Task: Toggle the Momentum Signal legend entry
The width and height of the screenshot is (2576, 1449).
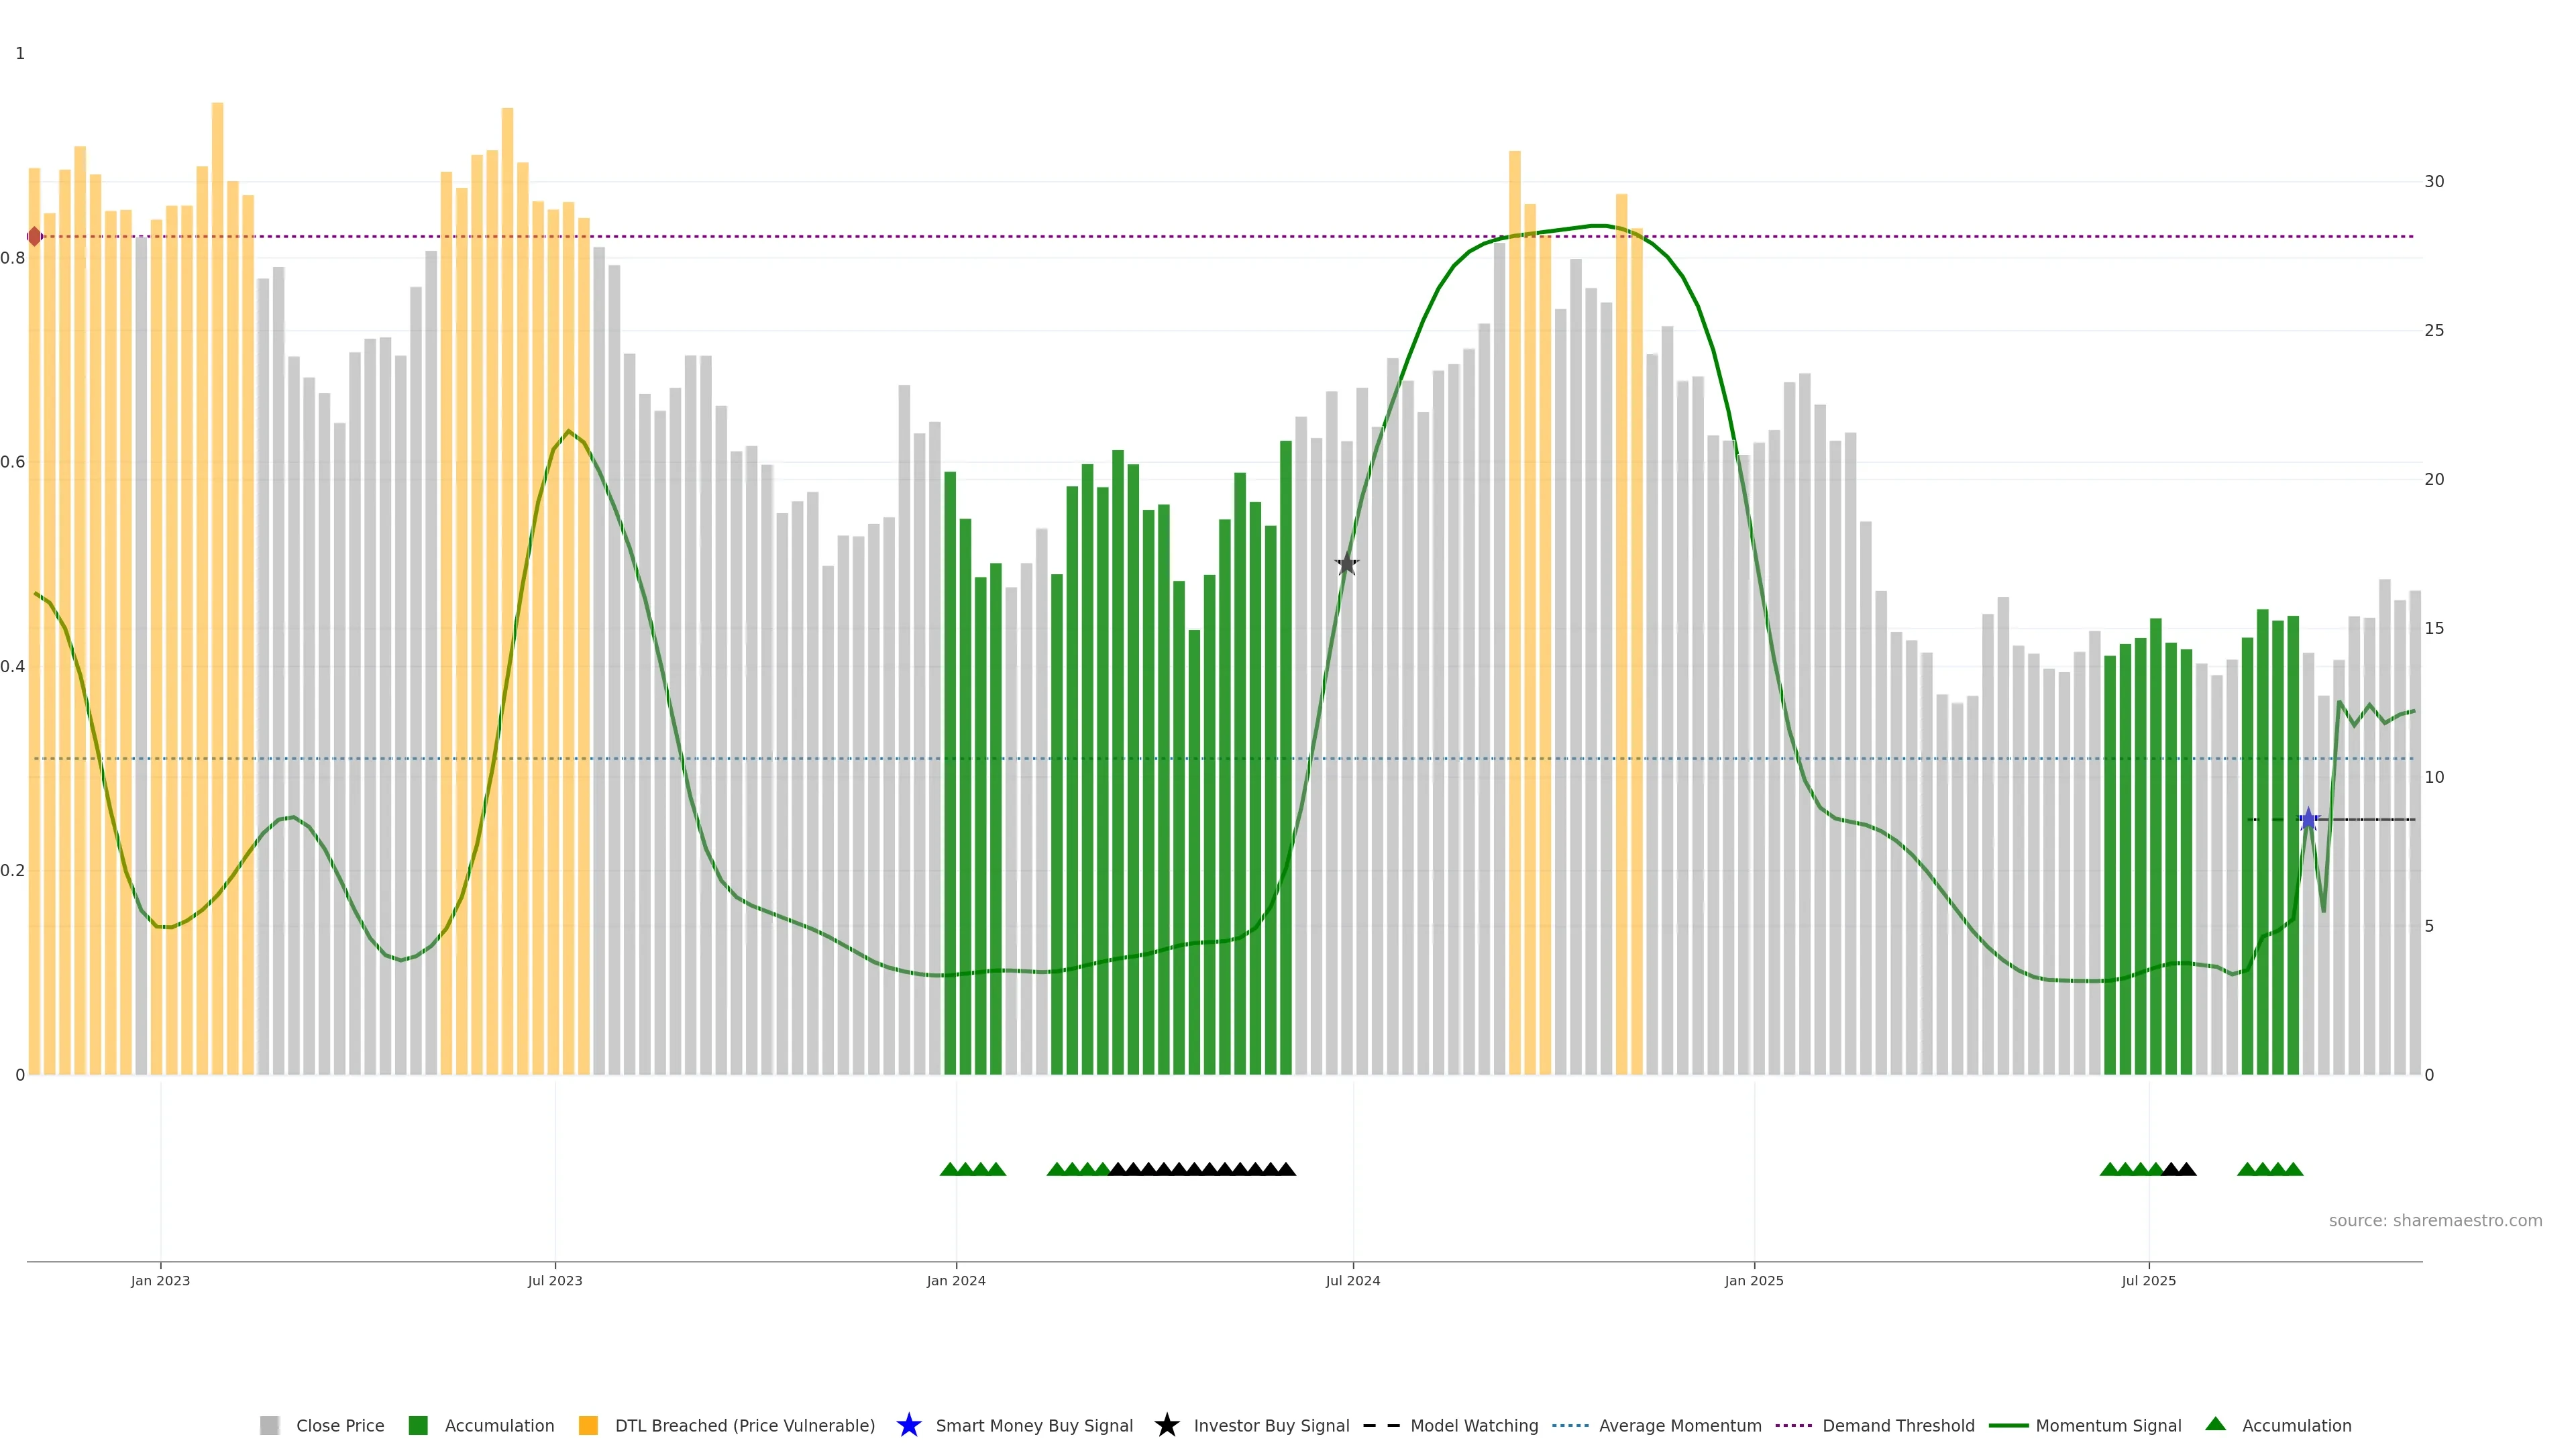Action: click(x=2108, y=1425)
